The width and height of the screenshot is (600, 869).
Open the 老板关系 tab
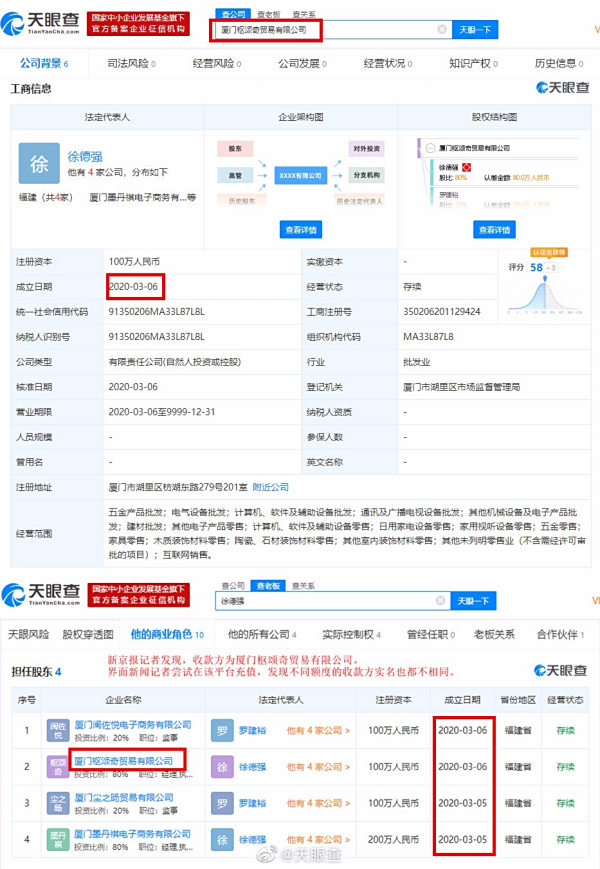tap(494, 634)
